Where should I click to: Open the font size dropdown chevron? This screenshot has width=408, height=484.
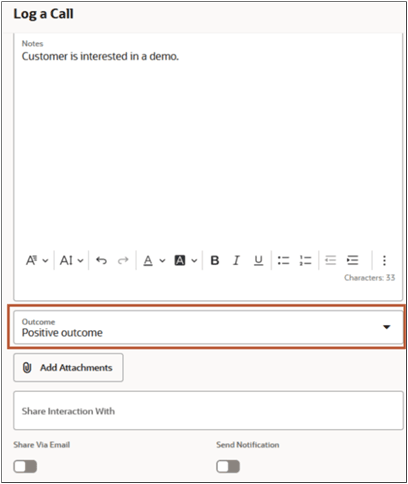click(45, 261)
